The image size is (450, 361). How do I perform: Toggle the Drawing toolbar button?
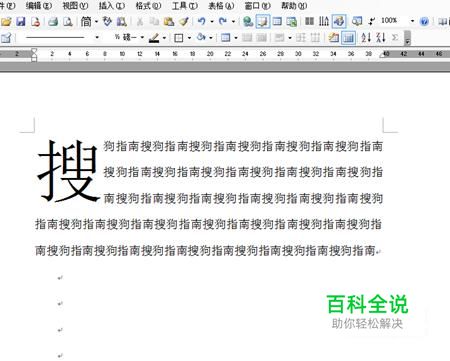click(x=339, y=22)
